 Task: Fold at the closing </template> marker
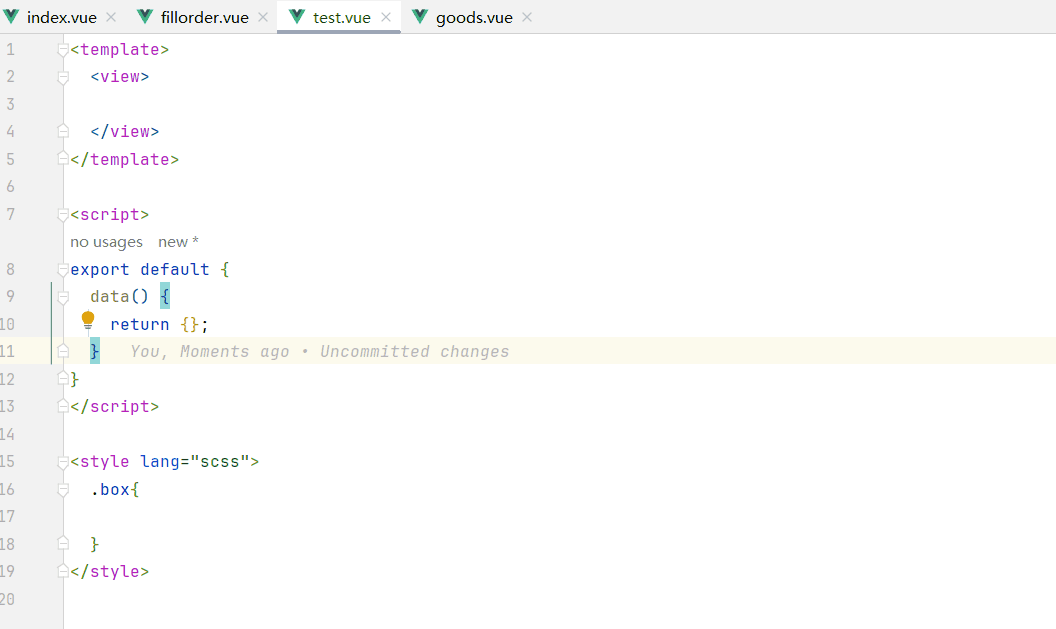pyautogui.click(x=63, y=159)
